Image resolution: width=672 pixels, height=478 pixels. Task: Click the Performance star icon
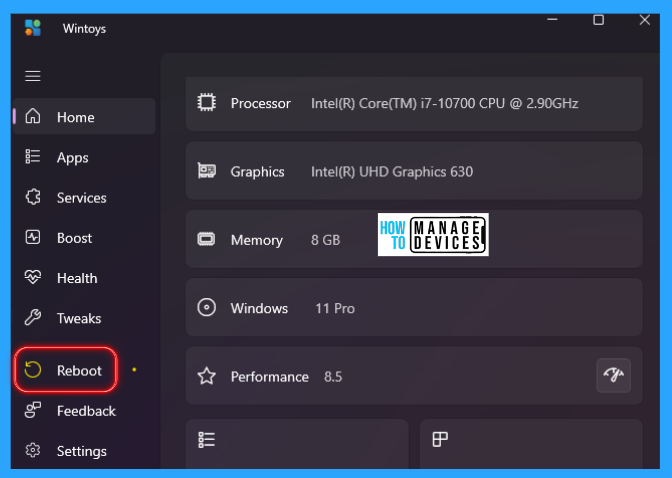207,376
